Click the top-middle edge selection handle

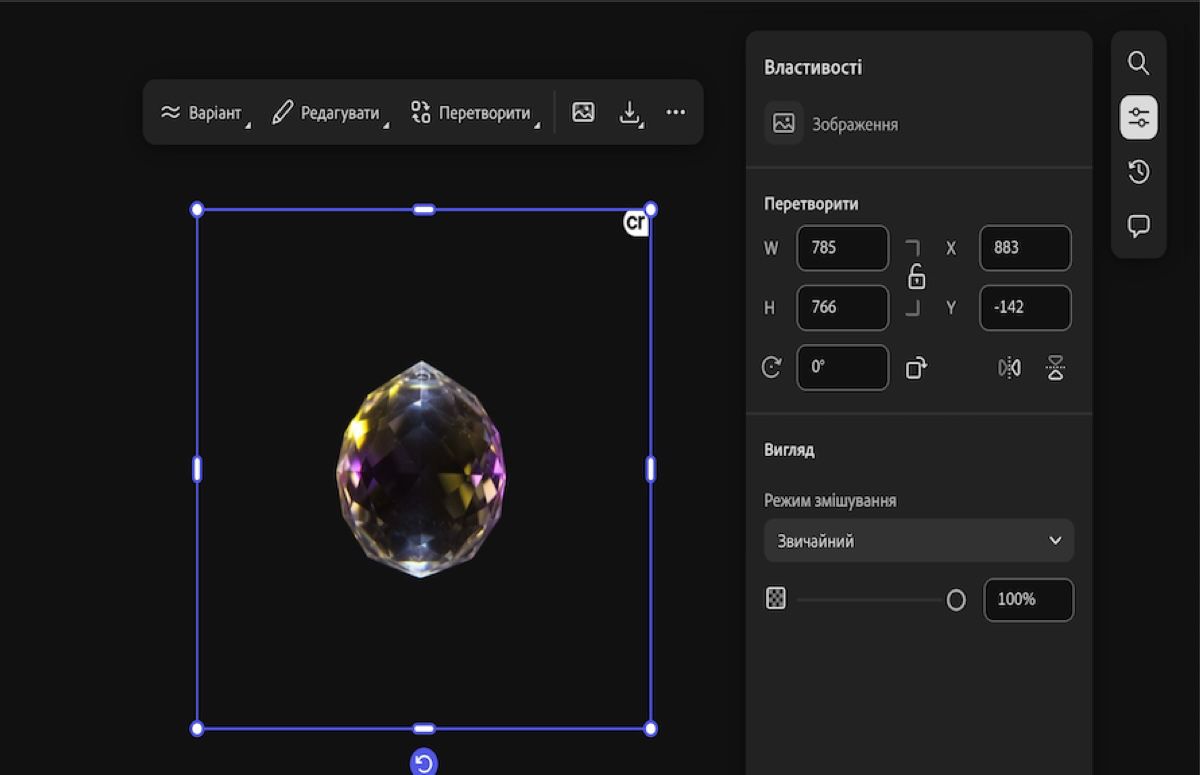click(424, 209)
